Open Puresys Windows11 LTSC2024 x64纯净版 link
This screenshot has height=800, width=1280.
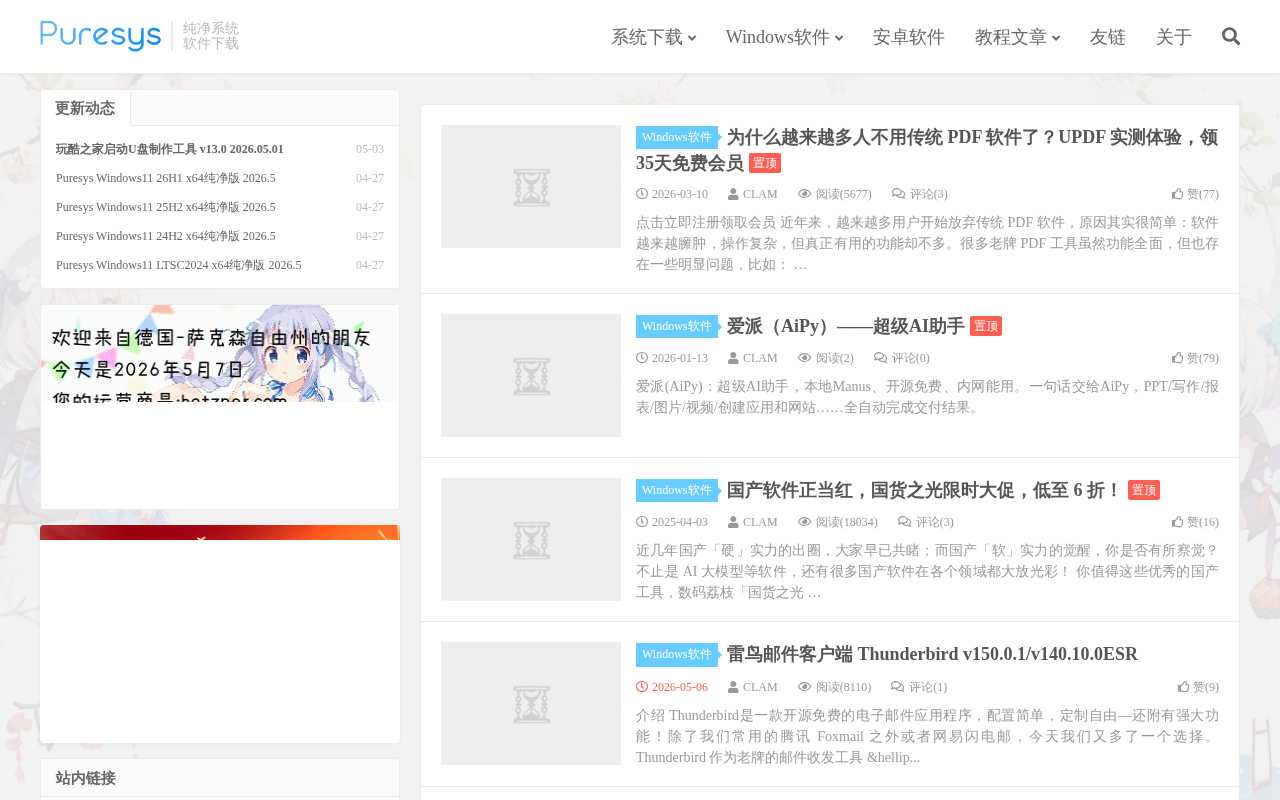click(x=179, y=265)
